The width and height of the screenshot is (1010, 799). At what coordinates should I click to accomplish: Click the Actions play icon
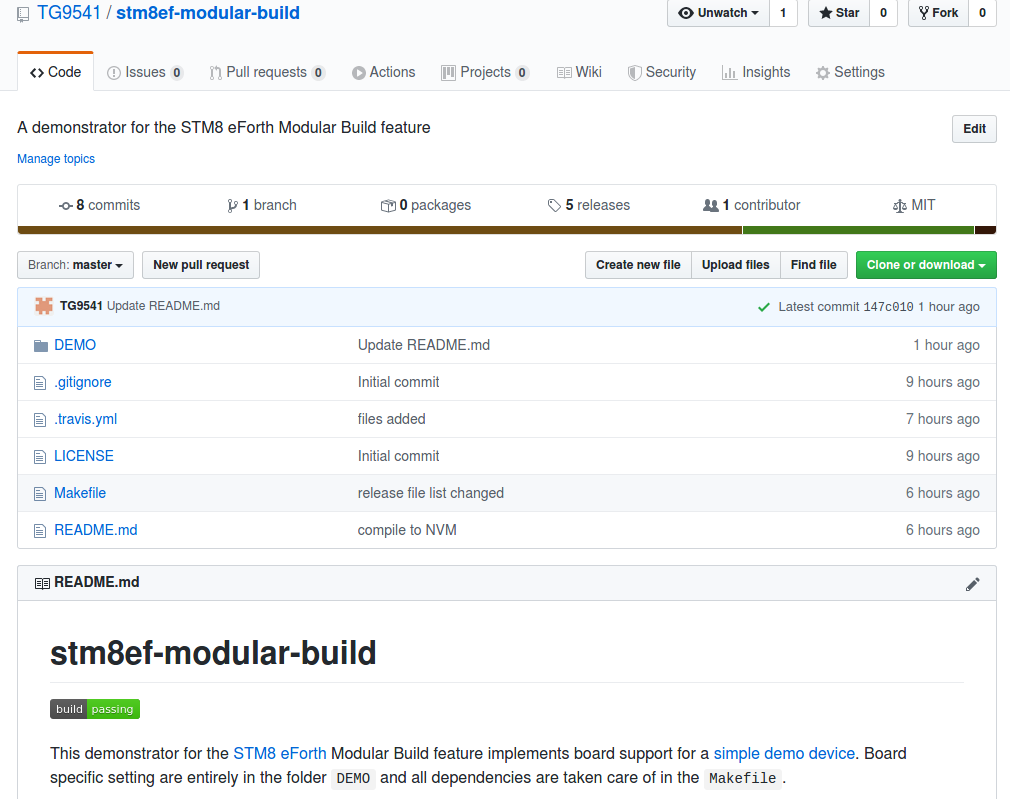(x=359, y=73)
